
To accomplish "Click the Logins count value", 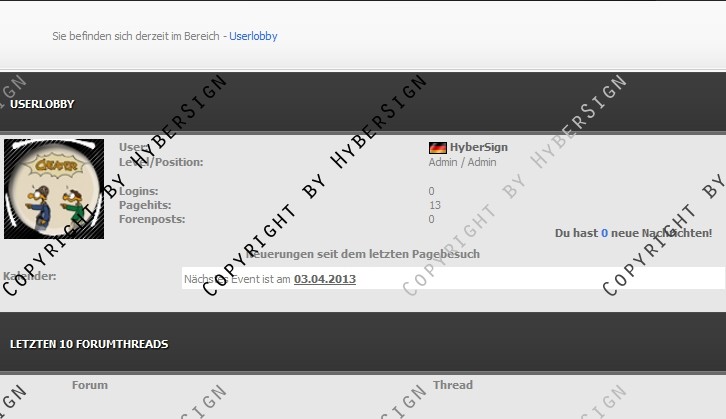I will coord(431,191).
